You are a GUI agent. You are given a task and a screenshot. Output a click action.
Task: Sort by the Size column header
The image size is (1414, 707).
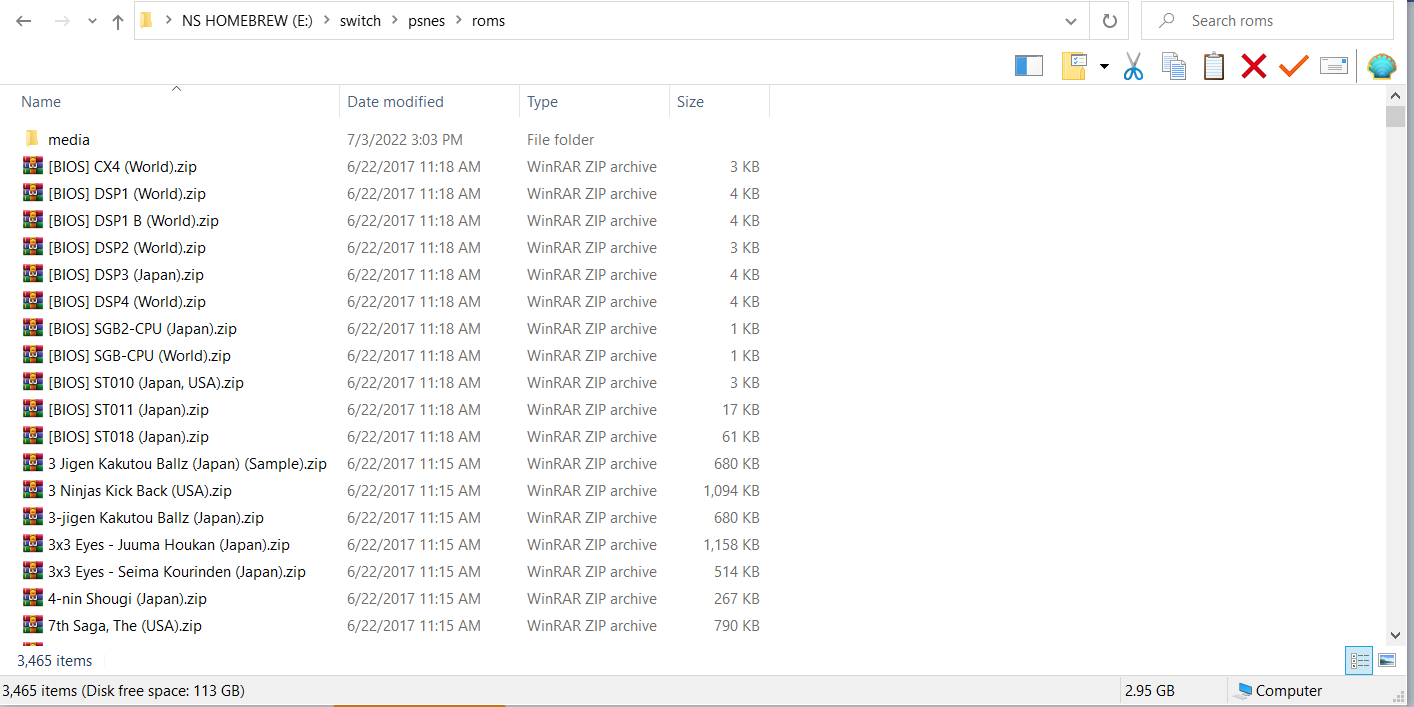click(720, 102)
